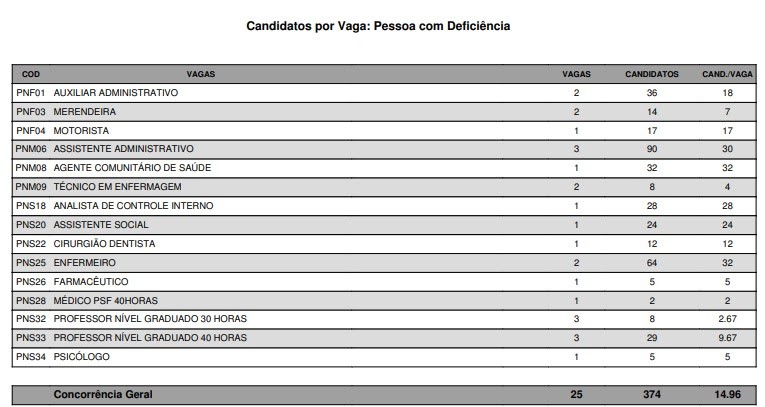Select the PNS34 Psicólogo row
Viewport: 765px width, 407px height.
(x=81, y=357)
